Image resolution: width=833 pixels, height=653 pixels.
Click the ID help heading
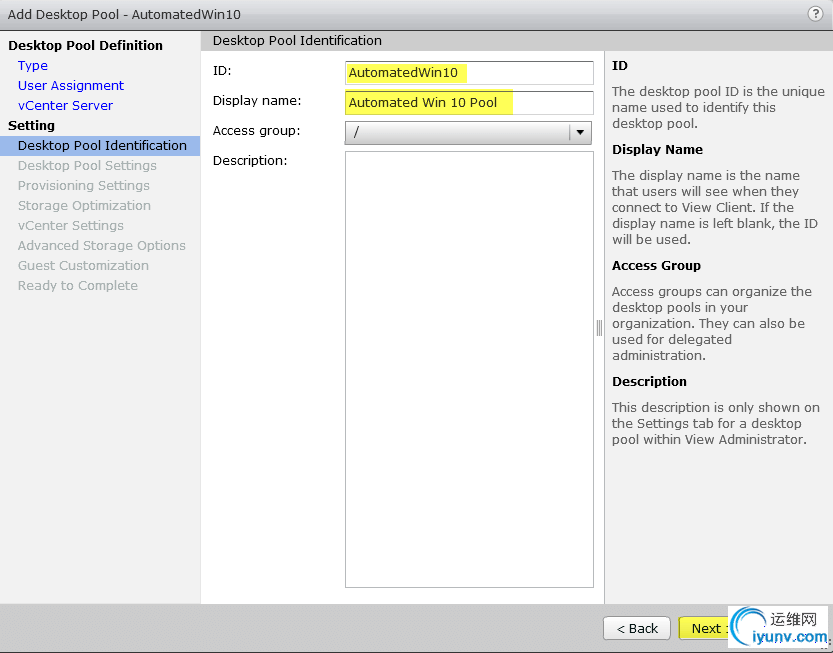619,65
